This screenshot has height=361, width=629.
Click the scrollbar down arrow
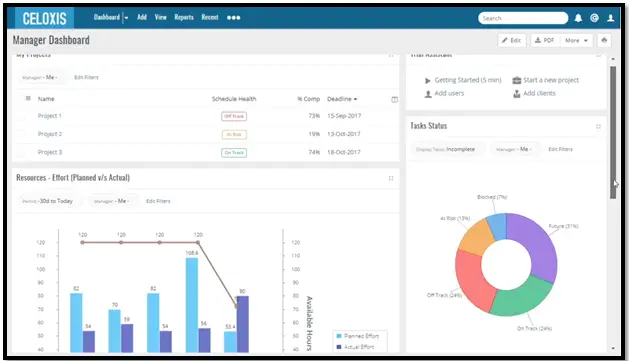(613, 349)
